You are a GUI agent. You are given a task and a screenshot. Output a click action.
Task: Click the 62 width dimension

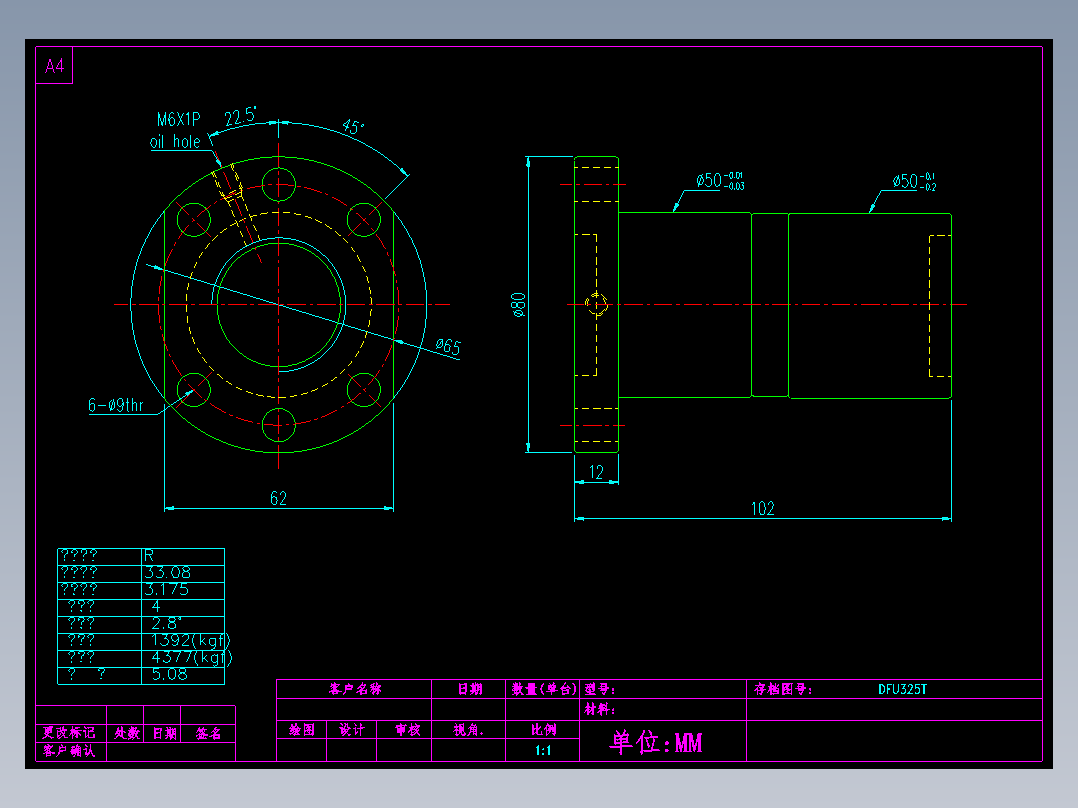click(278, 499)
